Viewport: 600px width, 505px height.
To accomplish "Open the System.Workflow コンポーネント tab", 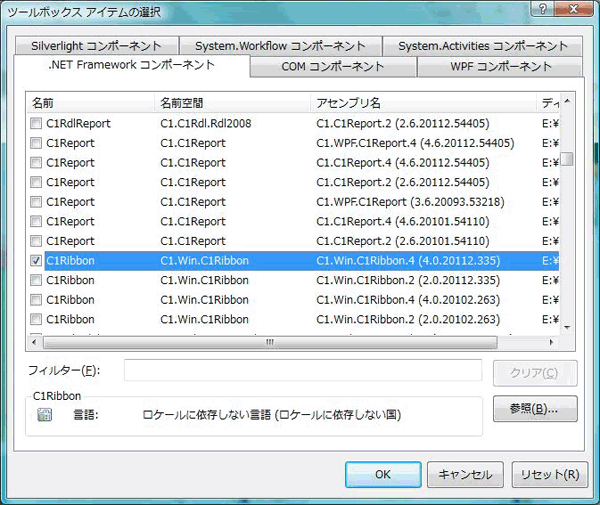I will click(x=280, y=46).
